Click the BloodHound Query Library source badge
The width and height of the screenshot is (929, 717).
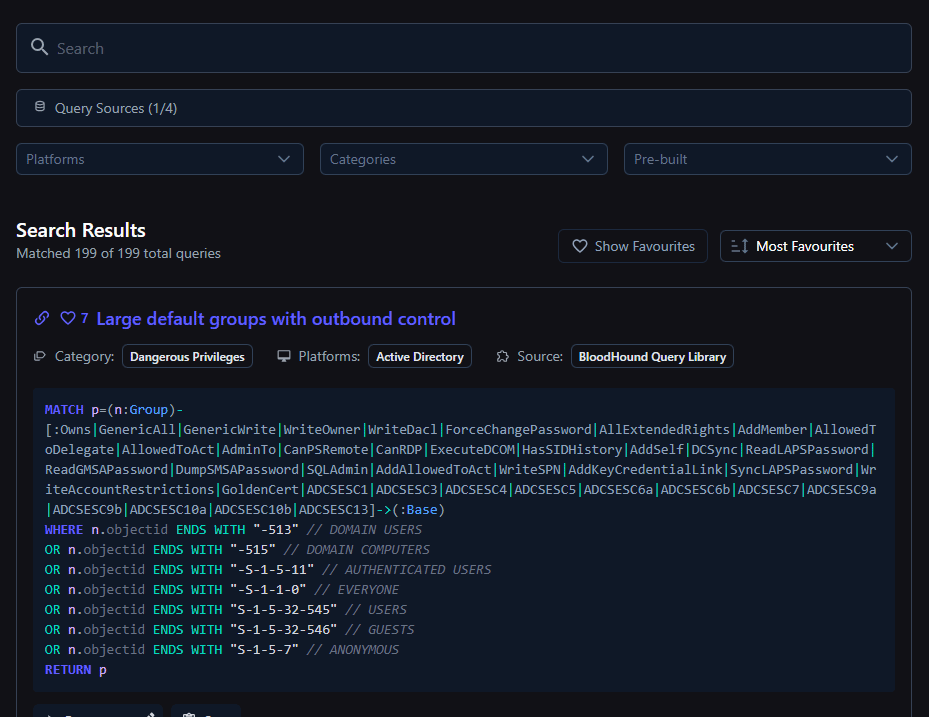tap(652, 356)
